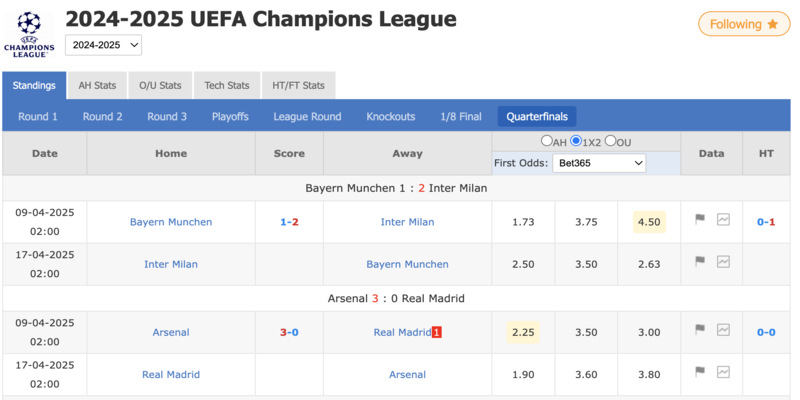Click the flag icon in the 17-04 Inter Milan row
Viewport: 800px width, 400px height.
click(x=700, y=262)
